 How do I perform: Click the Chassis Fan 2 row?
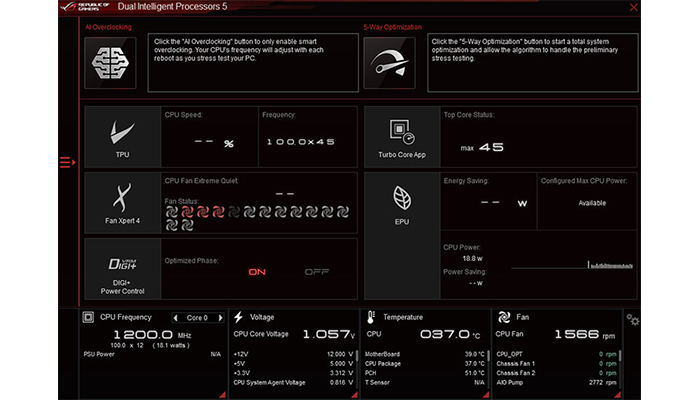[x=557, y=373]
